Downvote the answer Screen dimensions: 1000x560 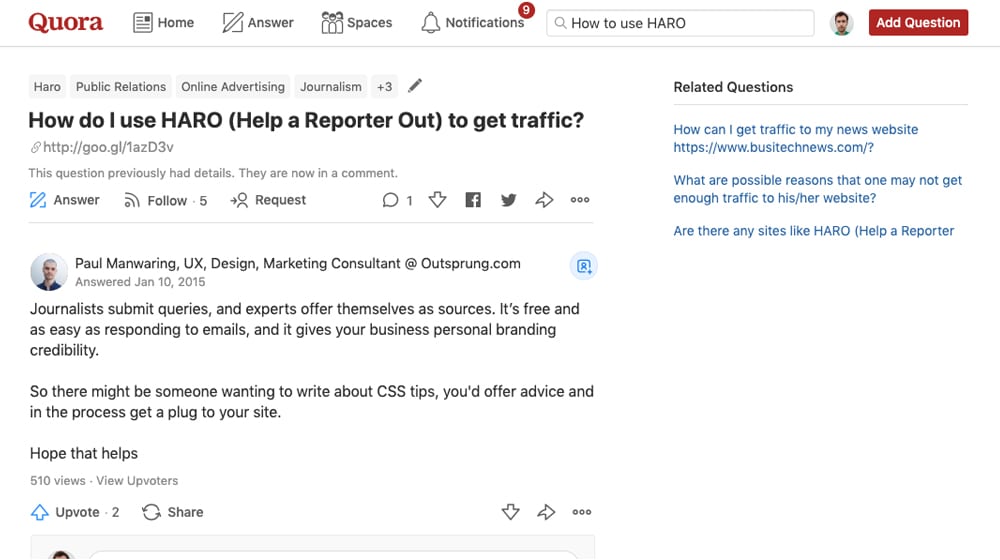tap(510, 512)
